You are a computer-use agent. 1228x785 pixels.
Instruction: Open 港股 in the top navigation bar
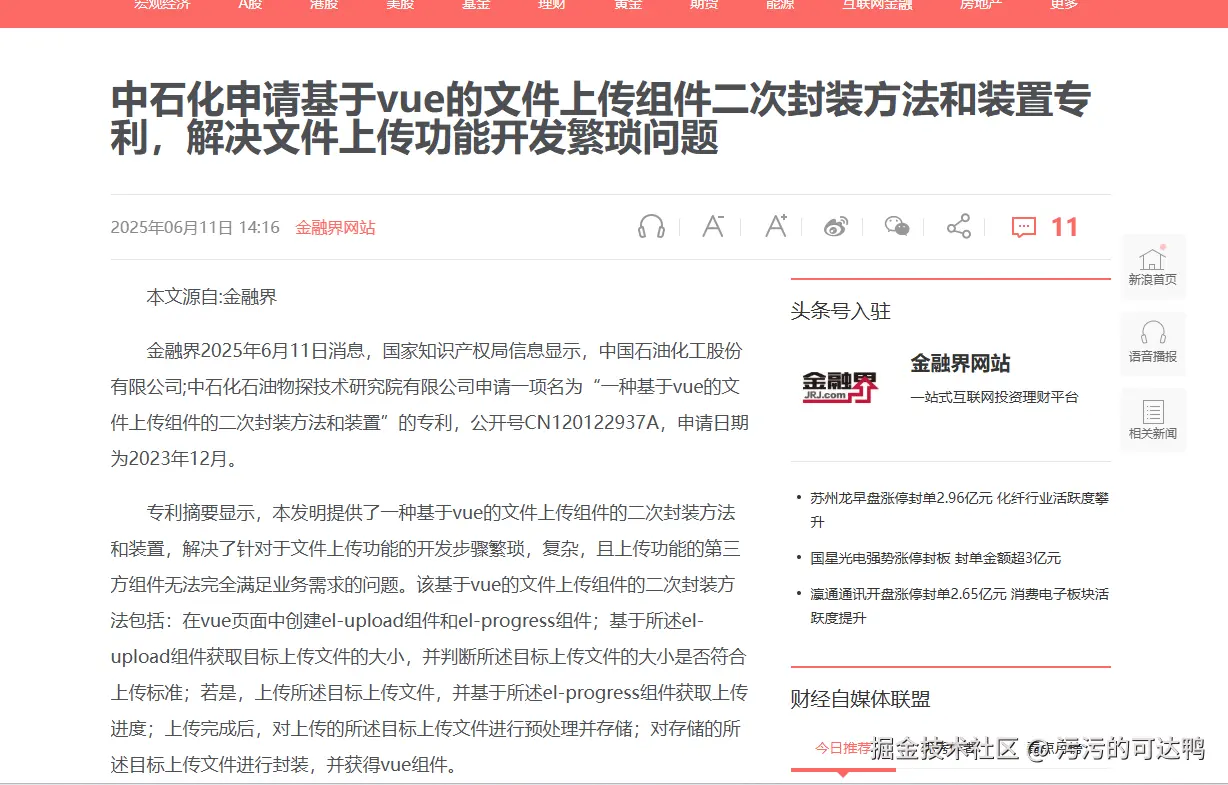point(324,5)
